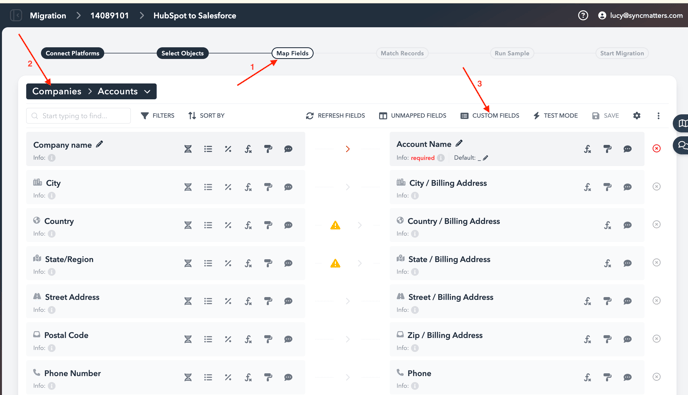
Task: Click the hourglass icon in Phone Number row
Action: 188,377
